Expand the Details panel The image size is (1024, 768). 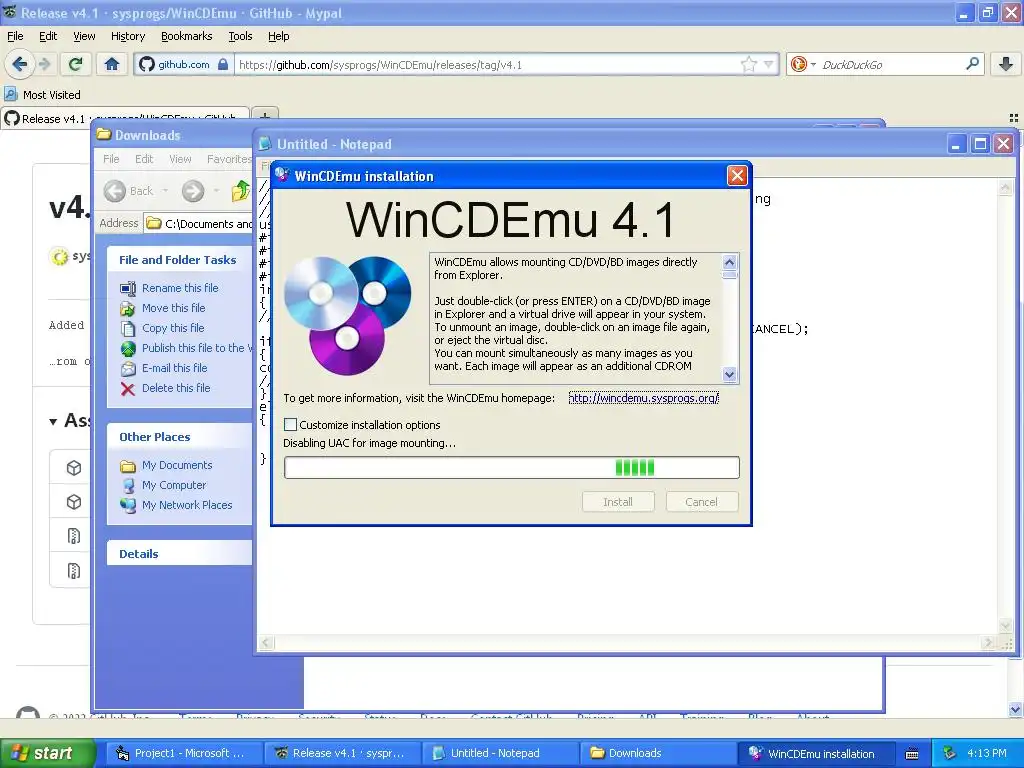tap(138, 554)
